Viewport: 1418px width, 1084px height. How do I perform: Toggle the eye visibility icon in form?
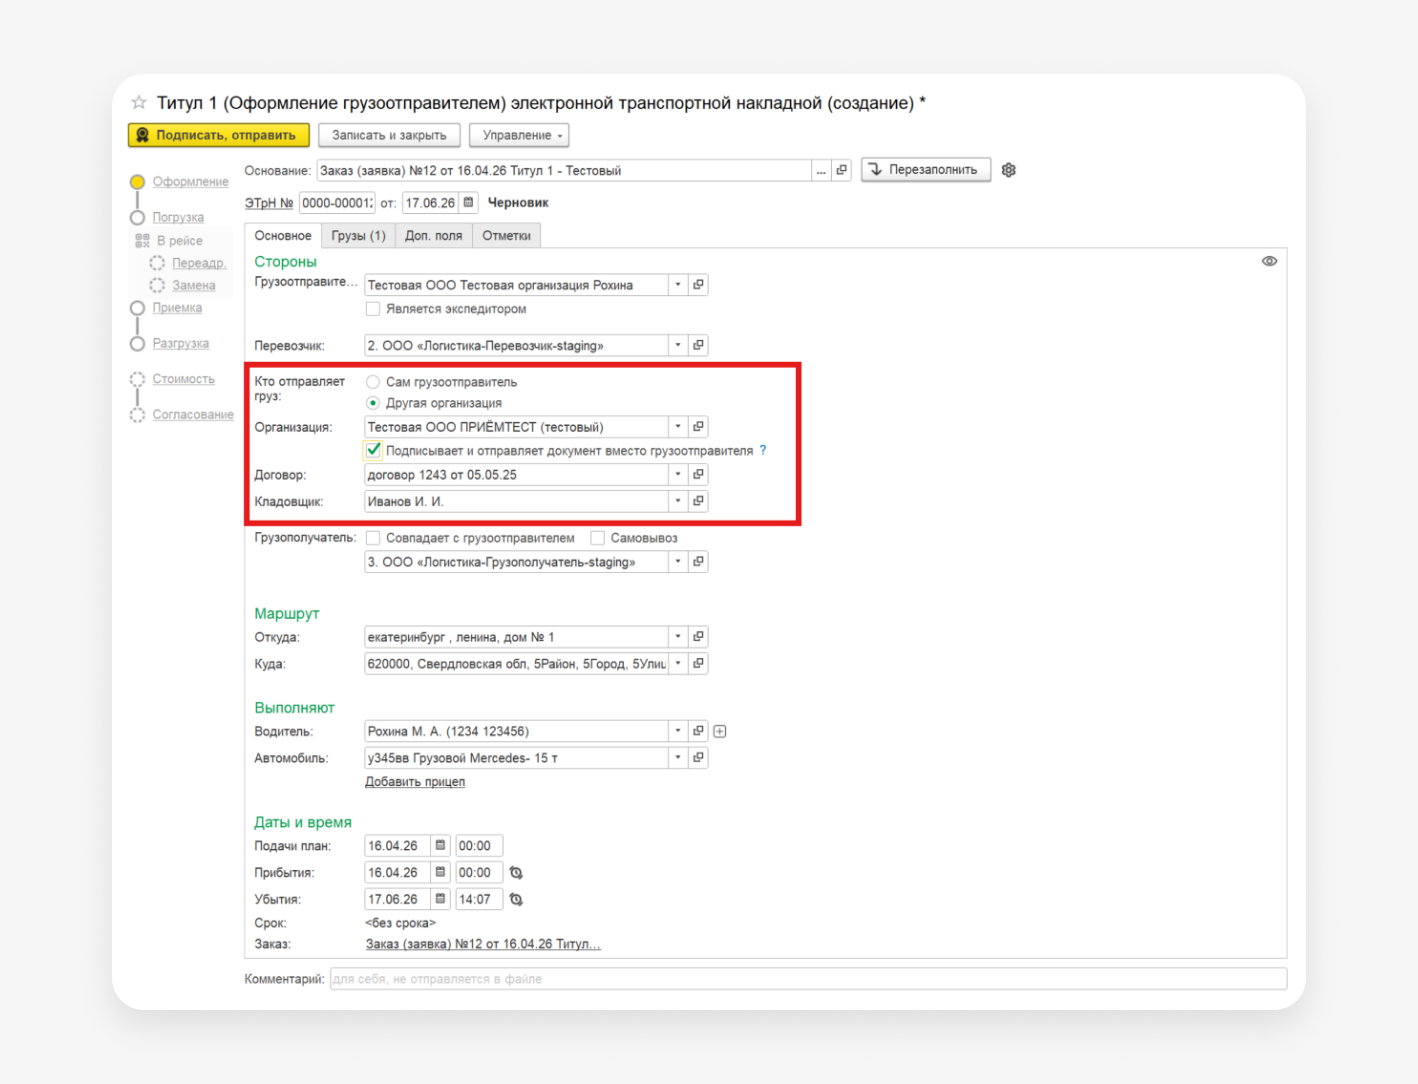1269,261
